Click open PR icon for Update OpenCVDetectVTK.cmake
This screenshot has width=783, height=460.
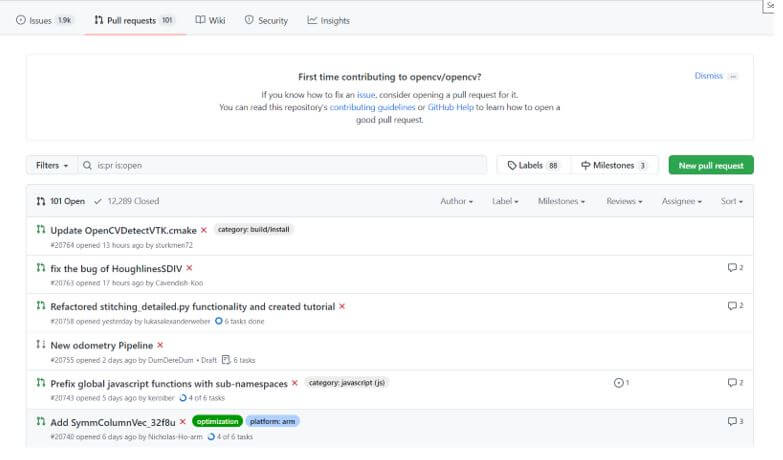(41, 230)
